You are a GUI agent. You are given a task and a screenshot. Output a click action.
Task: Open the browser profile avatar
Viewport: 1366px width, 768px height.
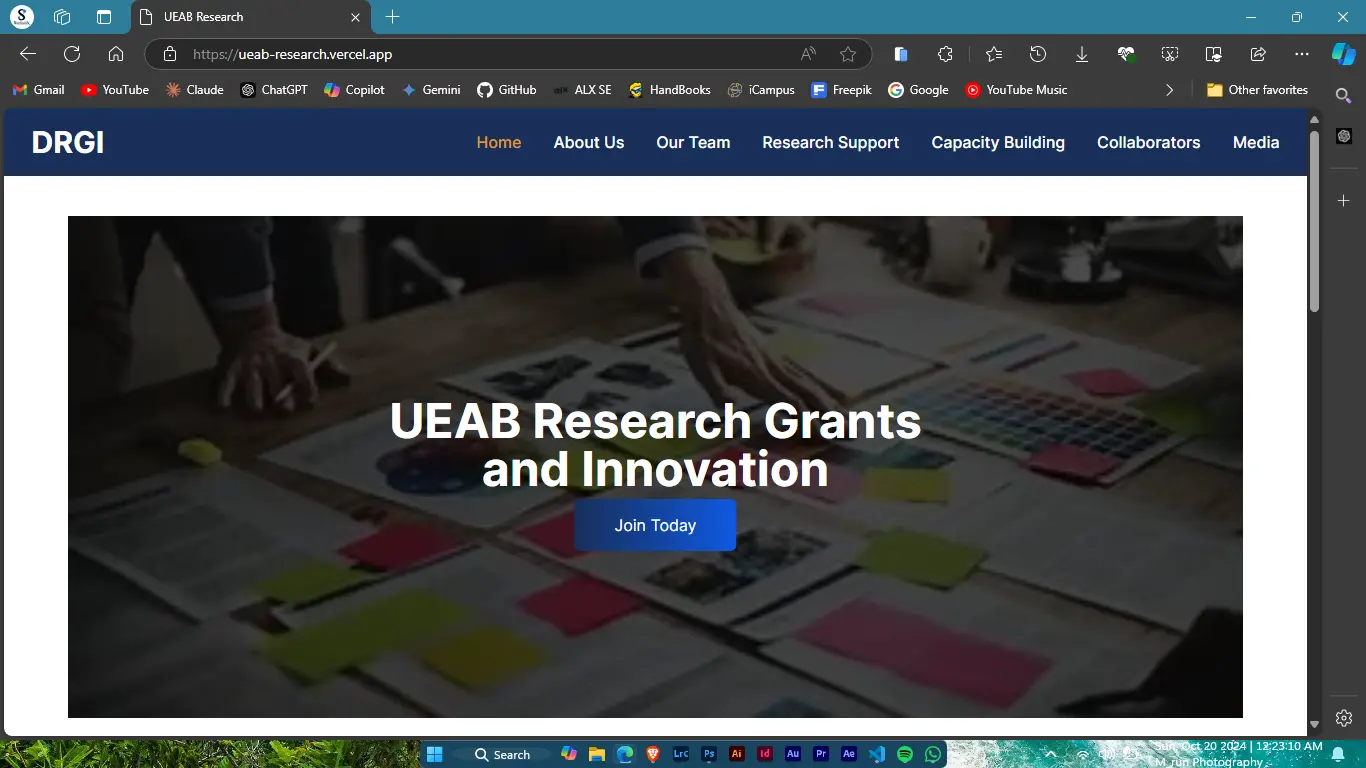point(22,17)
